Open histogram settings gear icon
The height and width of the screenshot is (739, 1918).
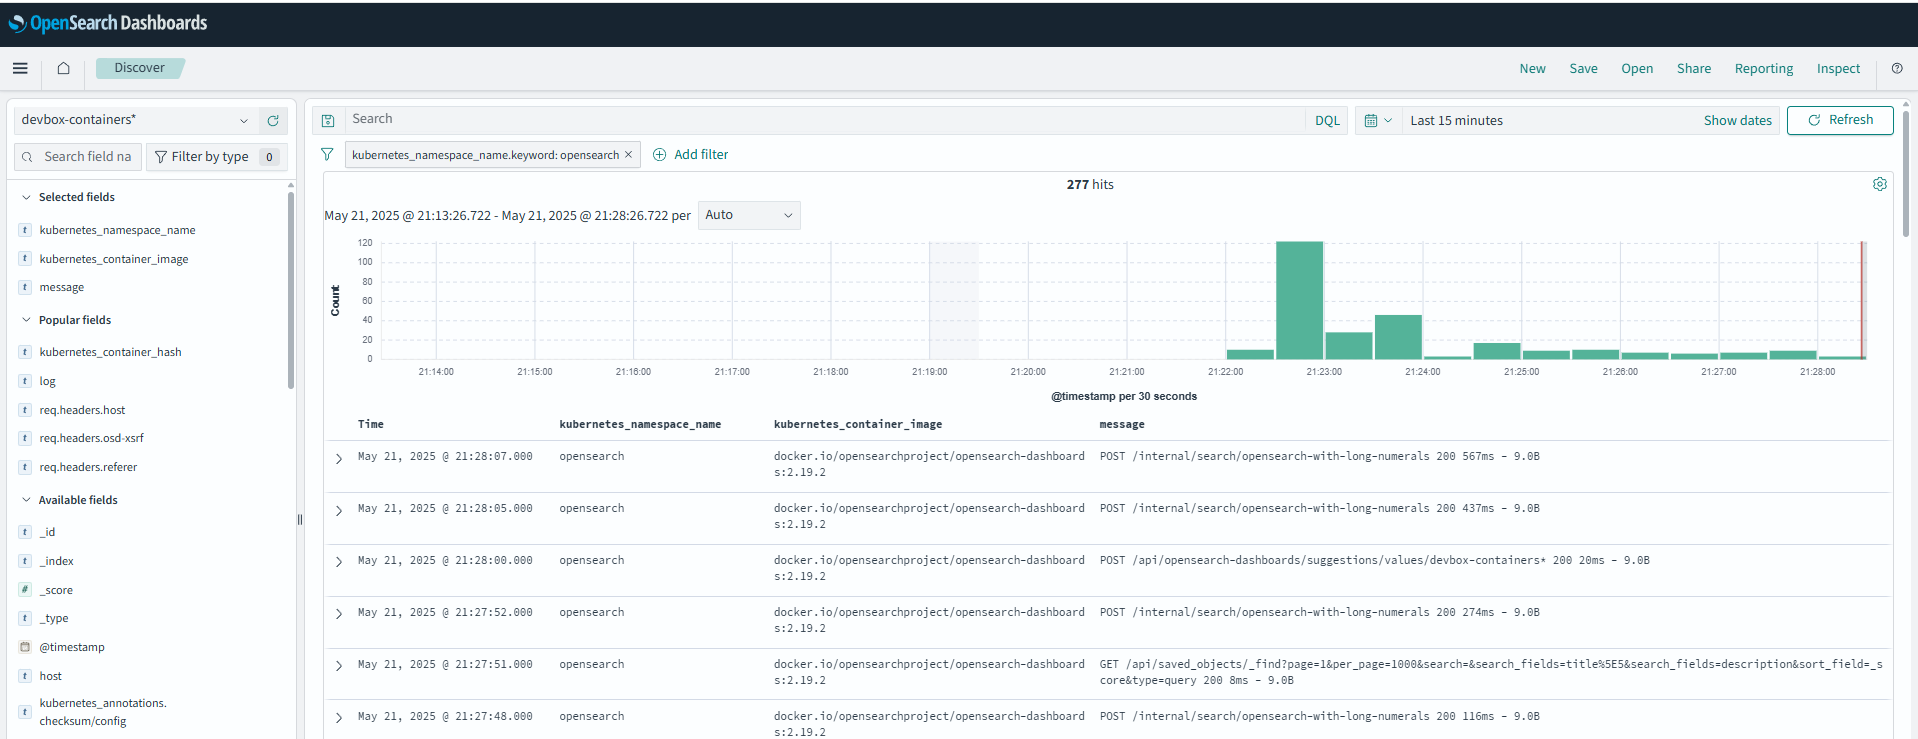pyautogui.click(x=1880, y=184)
